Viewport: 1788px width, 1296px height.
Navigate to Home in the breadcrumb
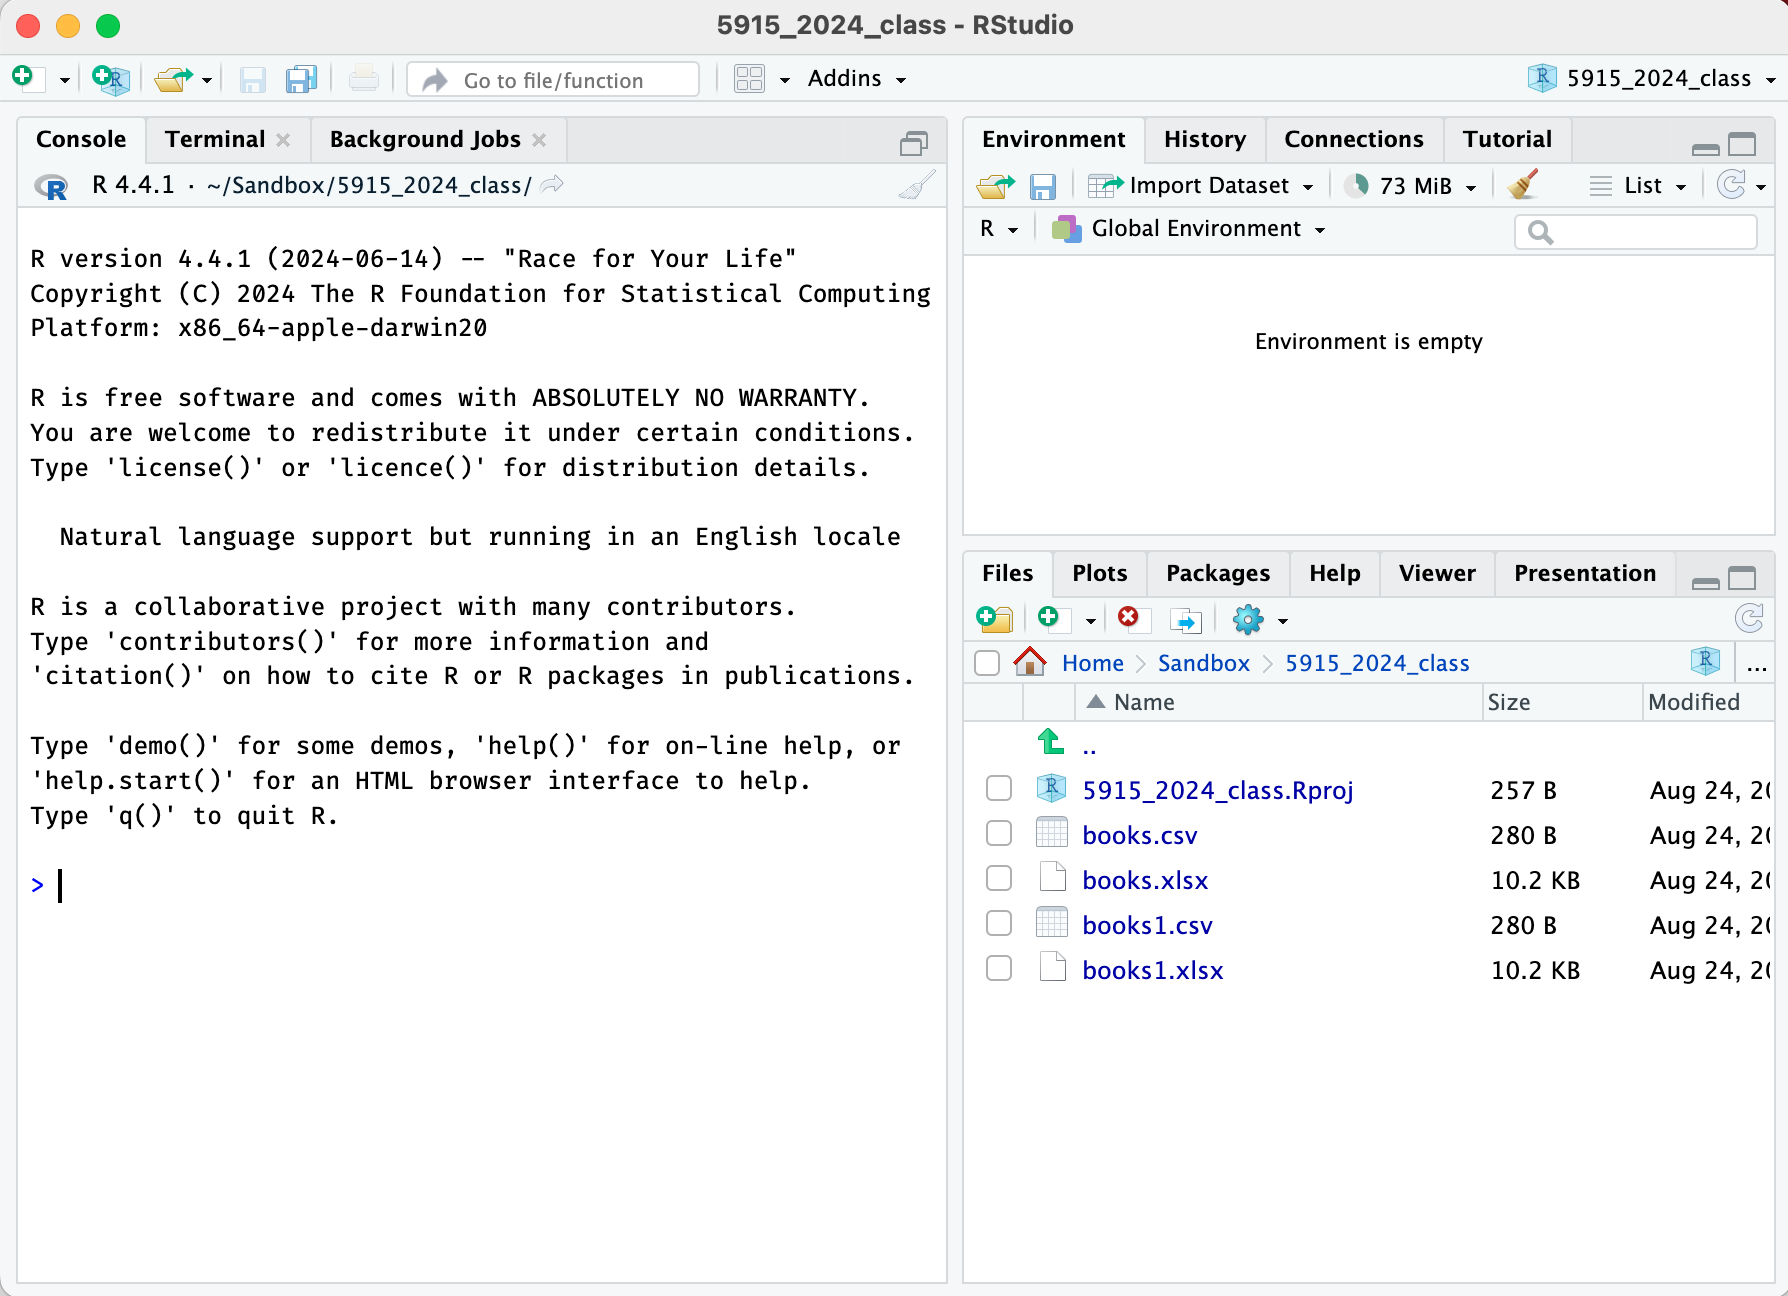[x=1093, y=663]
